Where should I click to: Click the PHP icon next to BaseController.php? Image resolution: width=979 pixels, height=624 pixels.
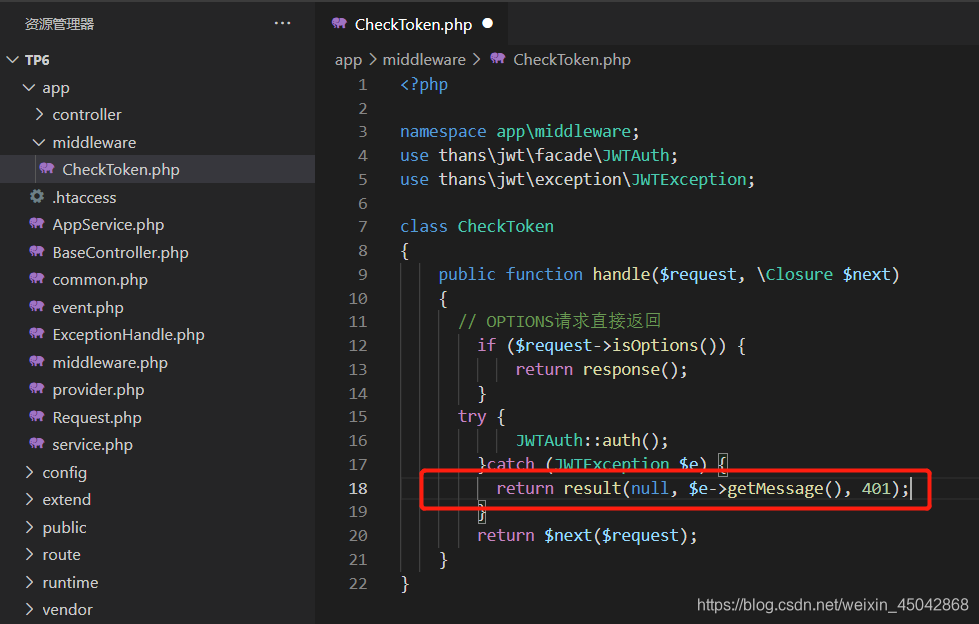[x=37, y=252]
